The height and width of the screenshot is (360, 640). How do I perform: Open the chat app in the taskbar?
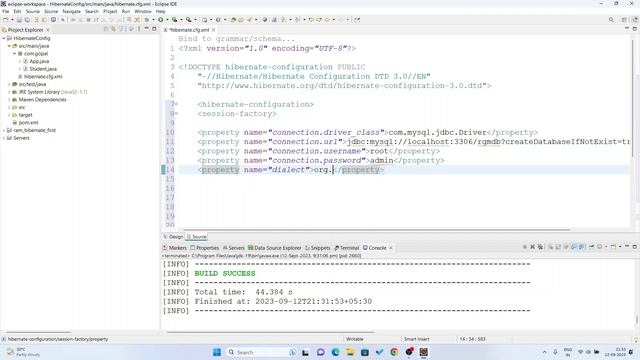(x=321, y=352)
